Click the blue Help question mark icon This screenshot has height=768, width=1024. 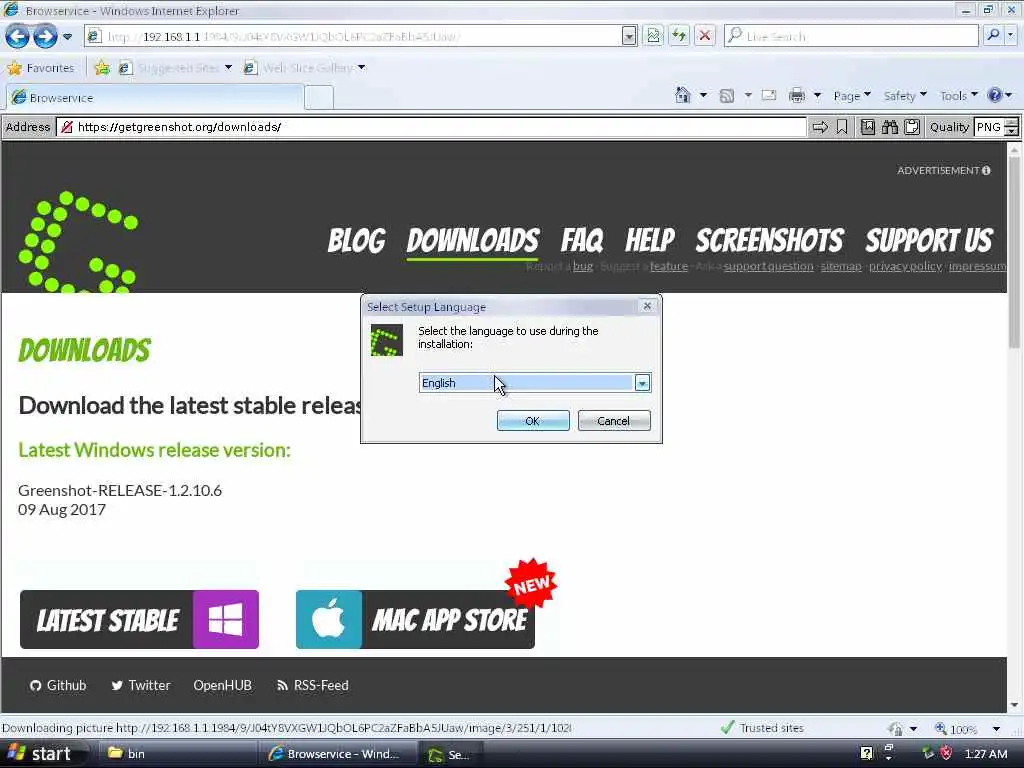point(995,95)
